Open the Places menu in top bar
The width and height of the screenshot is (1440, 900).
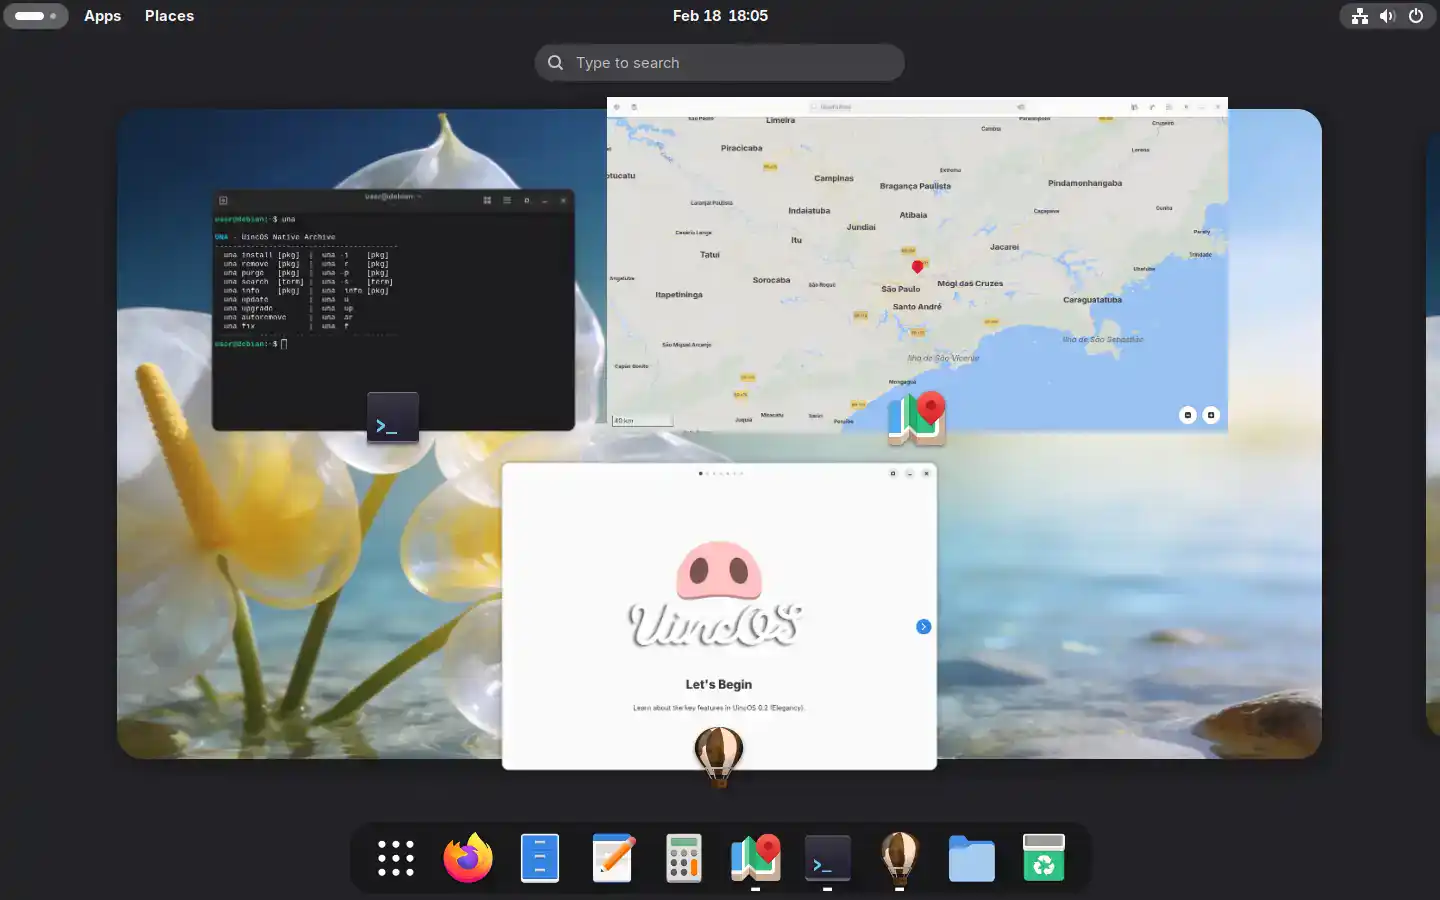point(169,16)
